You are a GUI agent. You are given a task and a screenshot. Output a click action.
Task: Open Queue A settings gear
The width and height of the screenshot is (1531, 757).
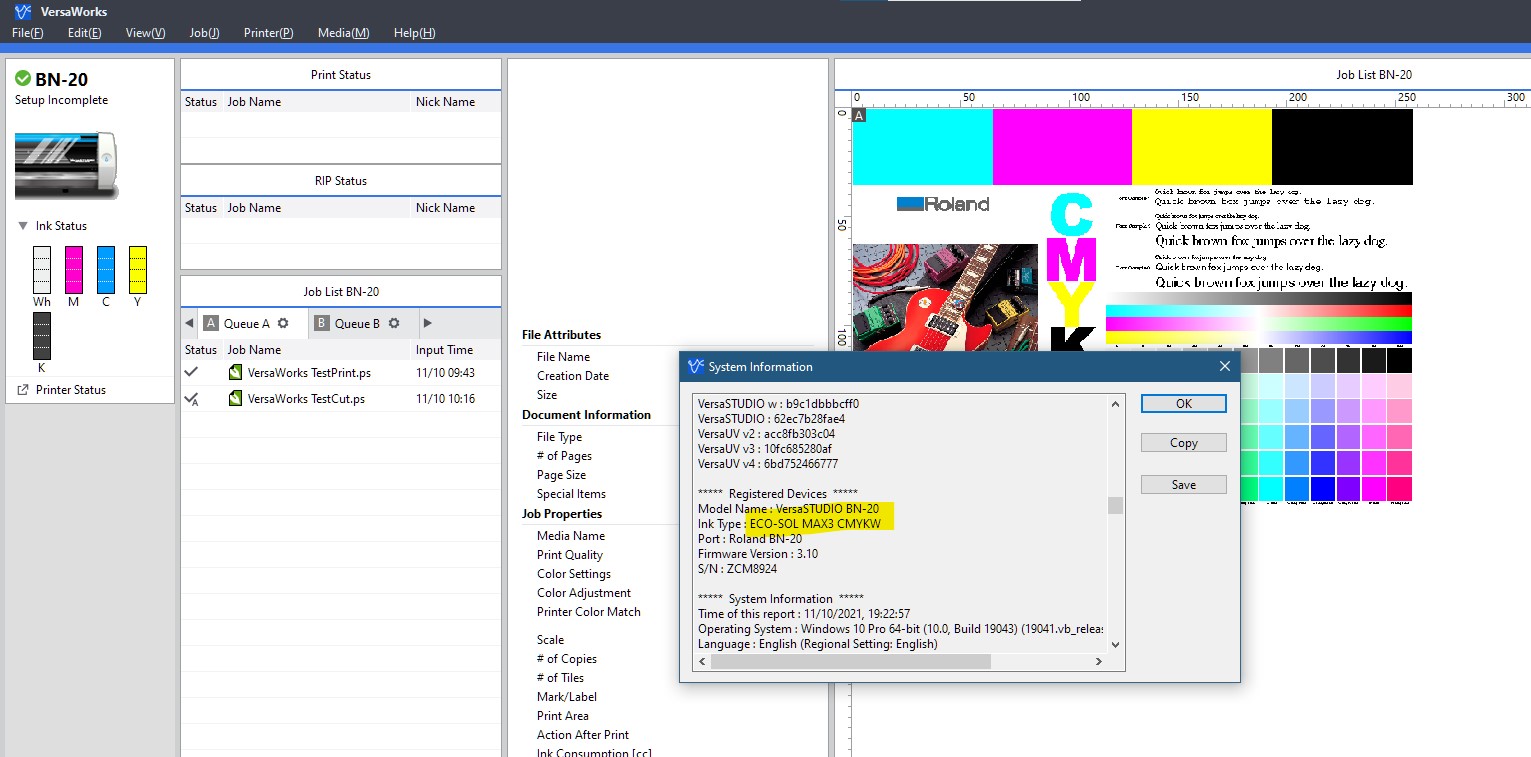(x=283, y=323)
